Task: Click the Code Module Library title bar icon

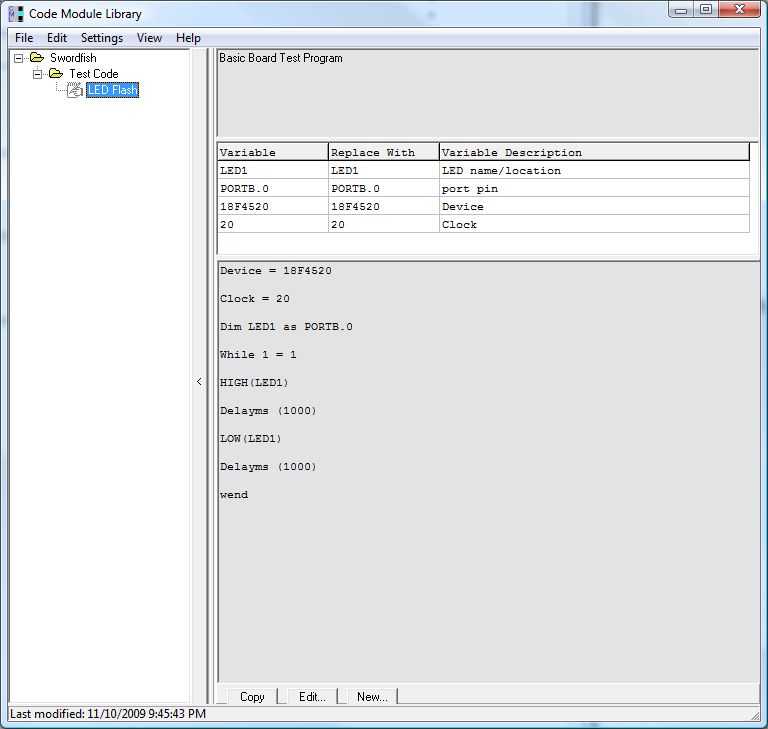Action: click(x=16, y=14)
